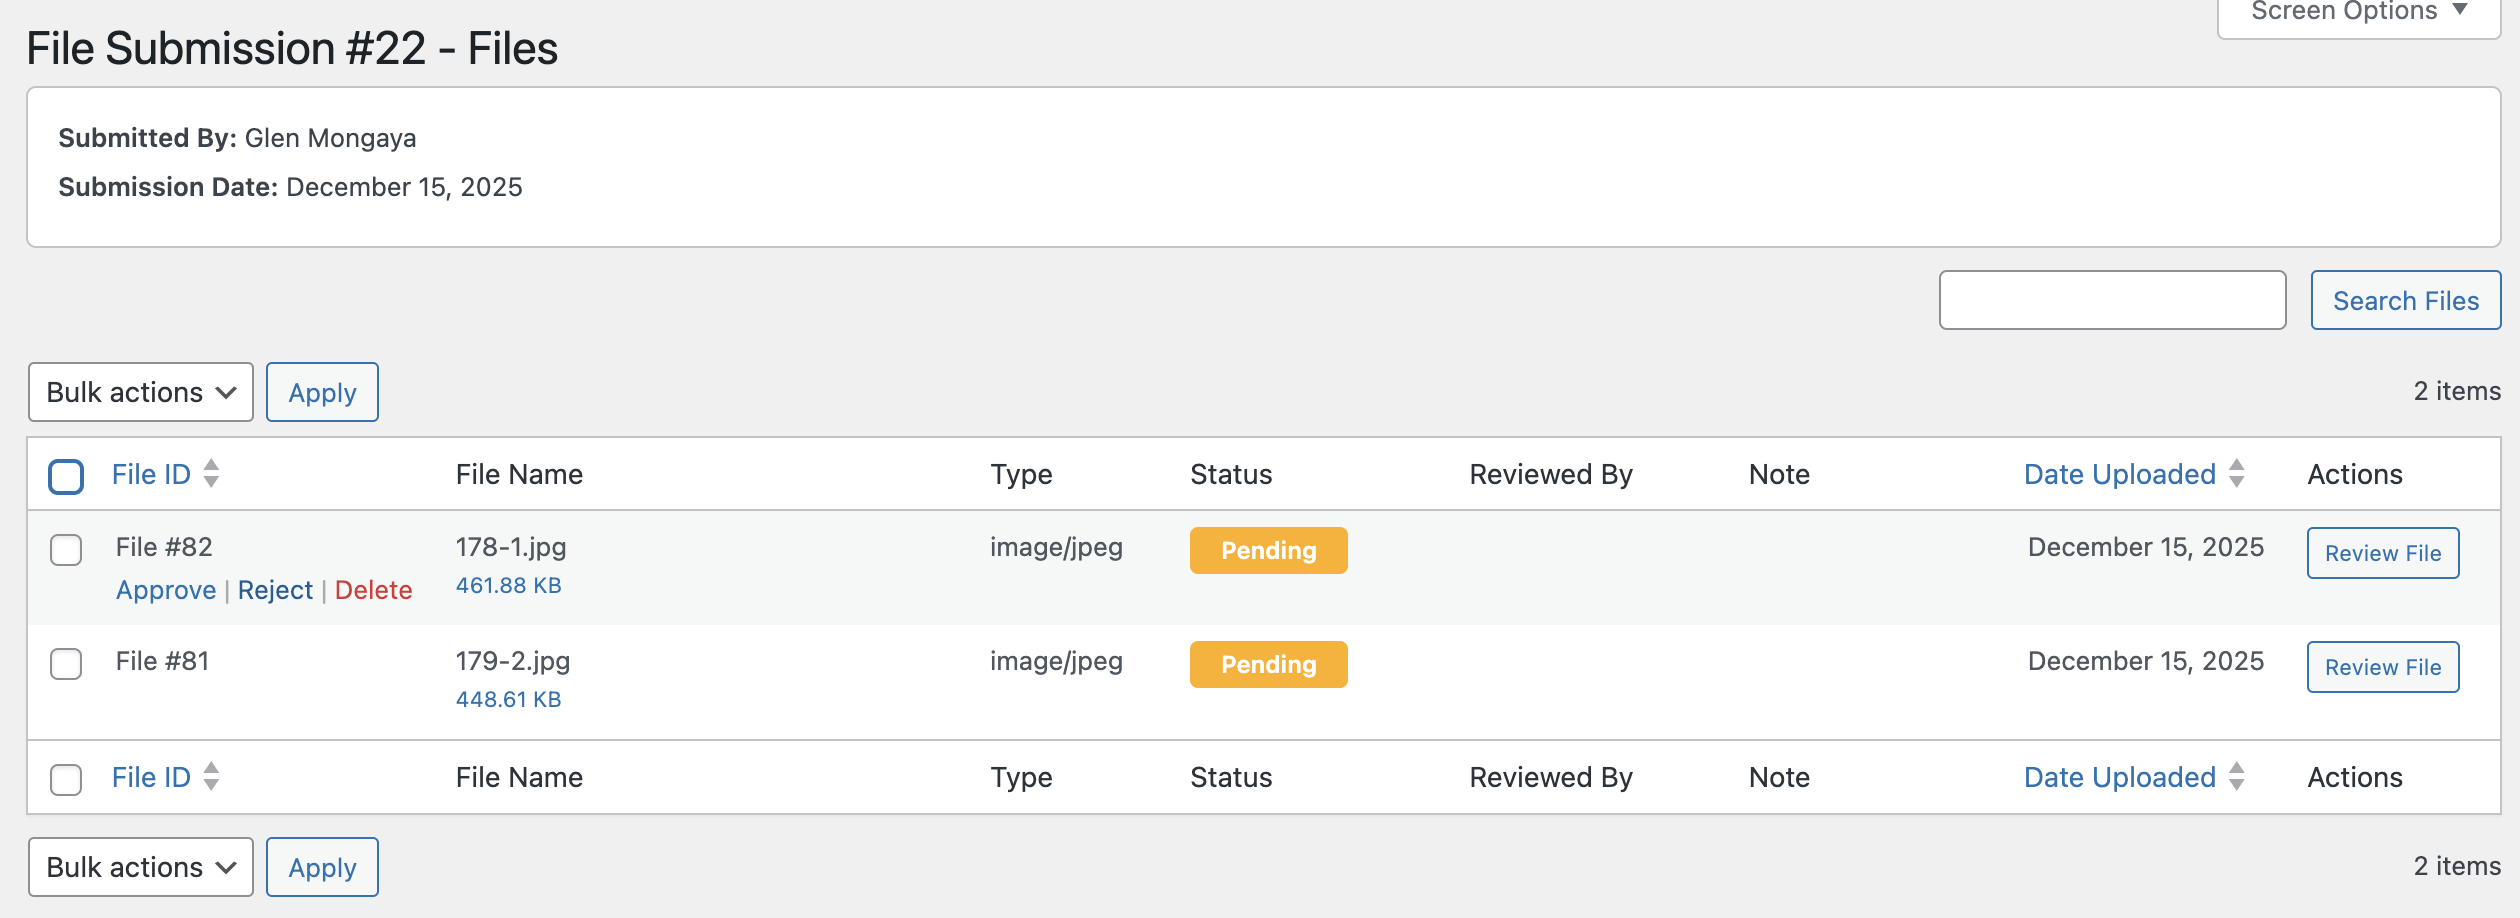This screenshot has width=2520, height=918.
Task: Click the Search Files button
Action: coord(2404,300)
